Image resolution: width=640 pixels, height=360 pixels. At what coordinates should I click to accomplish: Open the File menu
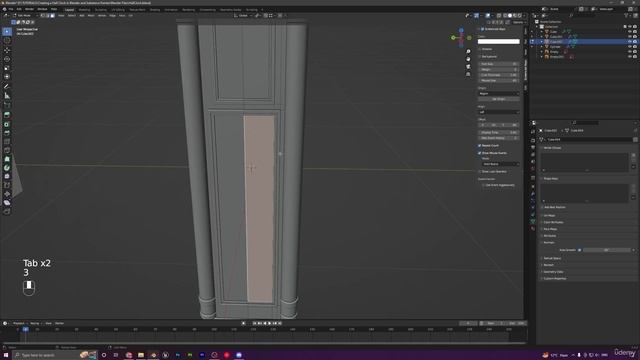coord(11,9)
